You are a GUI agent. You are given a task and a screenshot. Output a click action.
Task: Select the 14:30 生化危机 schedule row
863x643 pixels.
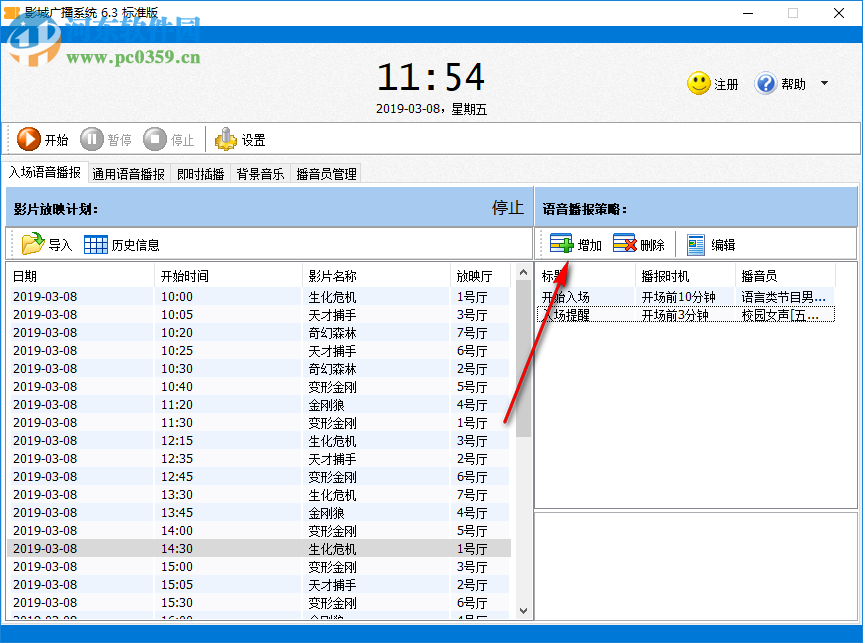250,548
